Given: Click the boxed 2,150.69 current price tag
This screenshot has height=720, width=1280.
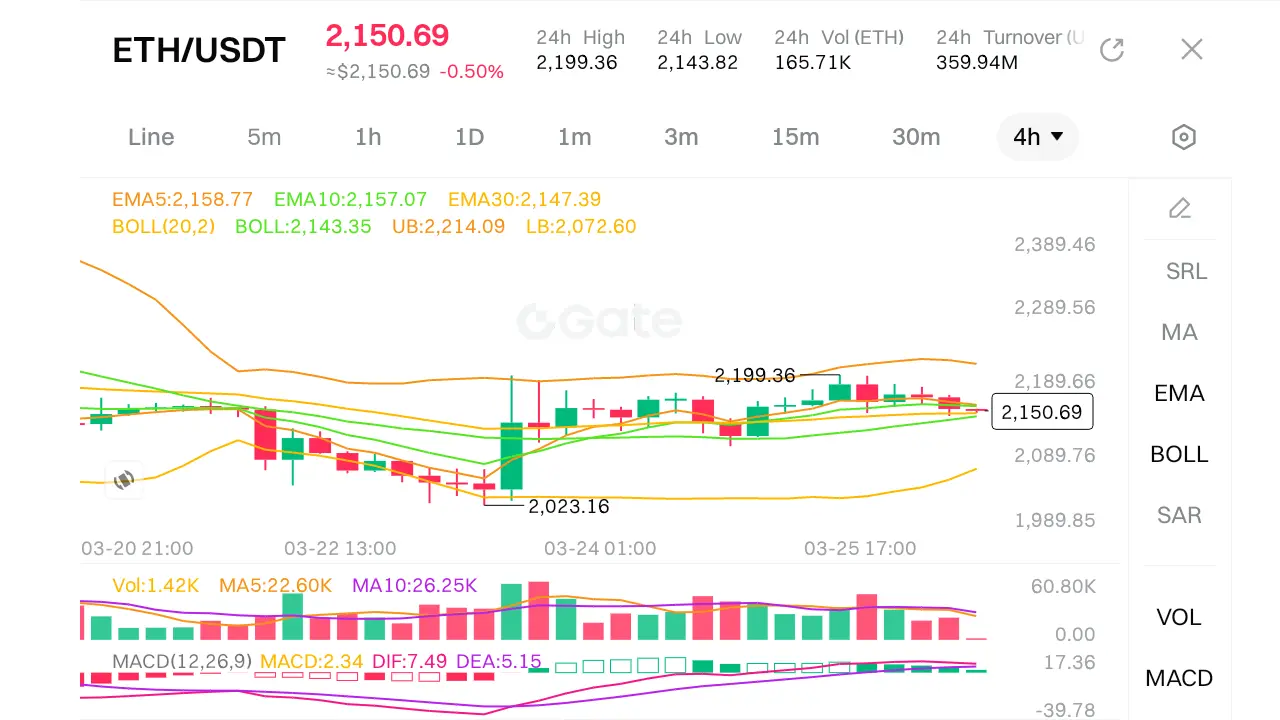Looking at the screenshot, I should pyautogui.click(x=1042, y=412).
